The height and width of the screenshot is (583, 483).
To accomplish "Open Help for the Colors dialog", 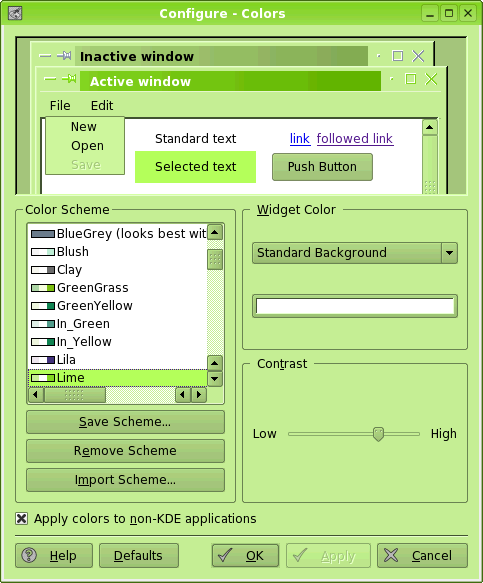I will 54,555.
